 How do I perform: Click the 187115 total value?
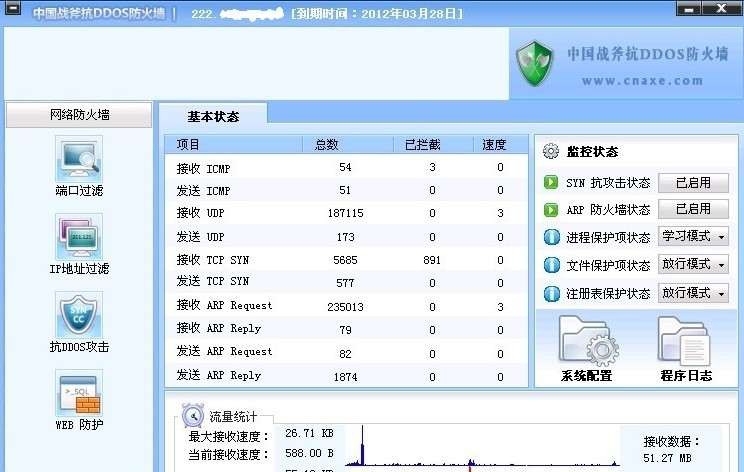pos(345,213)
